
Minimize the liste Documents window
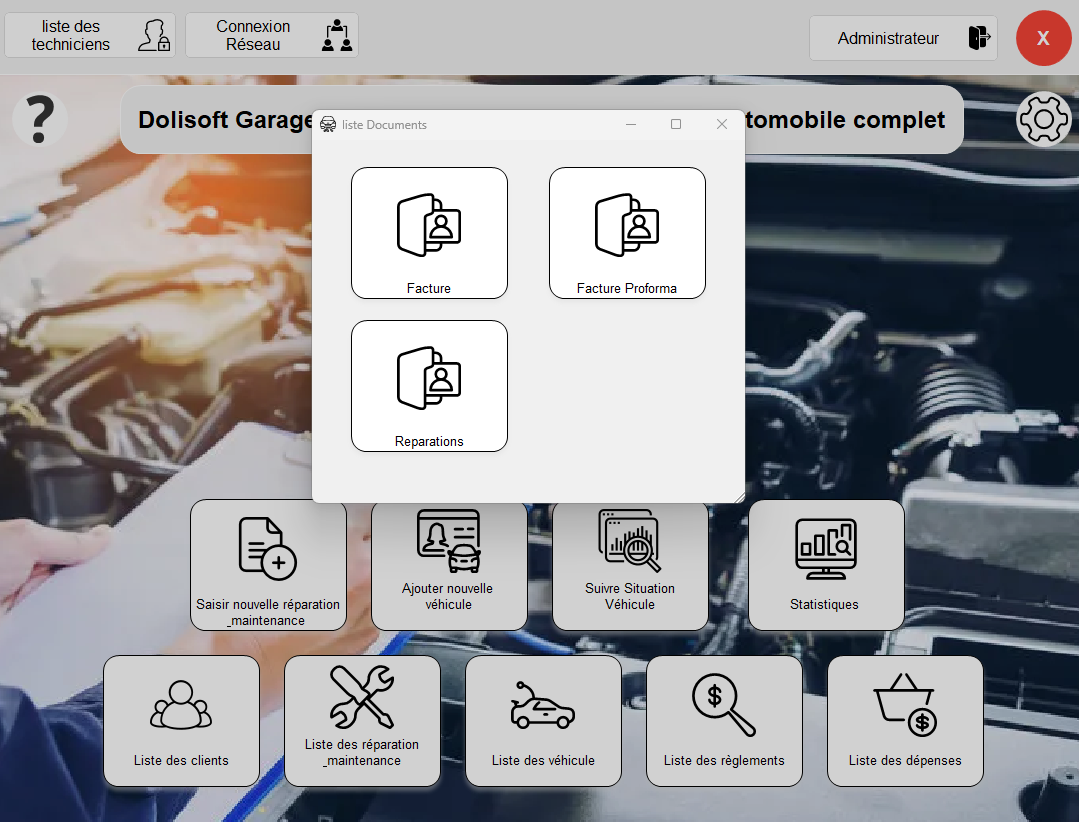pos(631,123)
